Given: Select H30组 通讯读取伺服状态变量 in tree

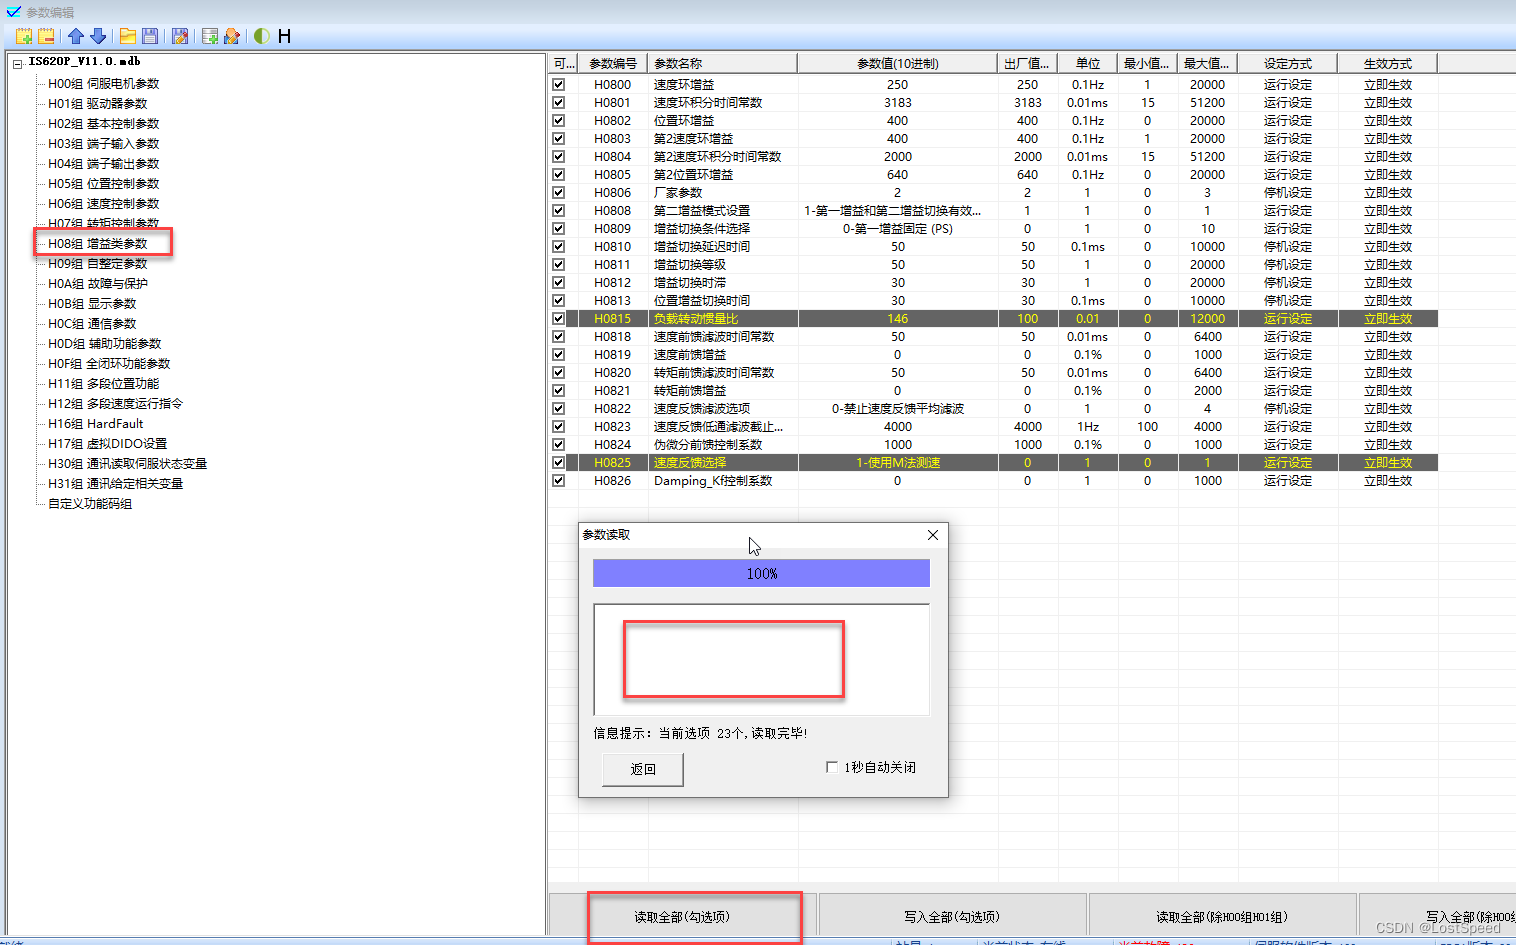Looking at the screenshot, I should tap(128, 464).
